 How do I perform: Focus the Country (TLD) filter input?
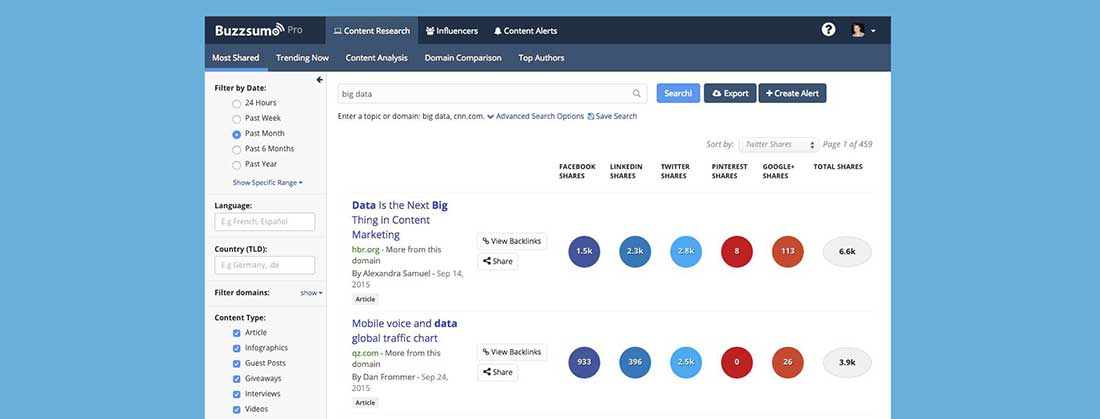coord(264,265)
